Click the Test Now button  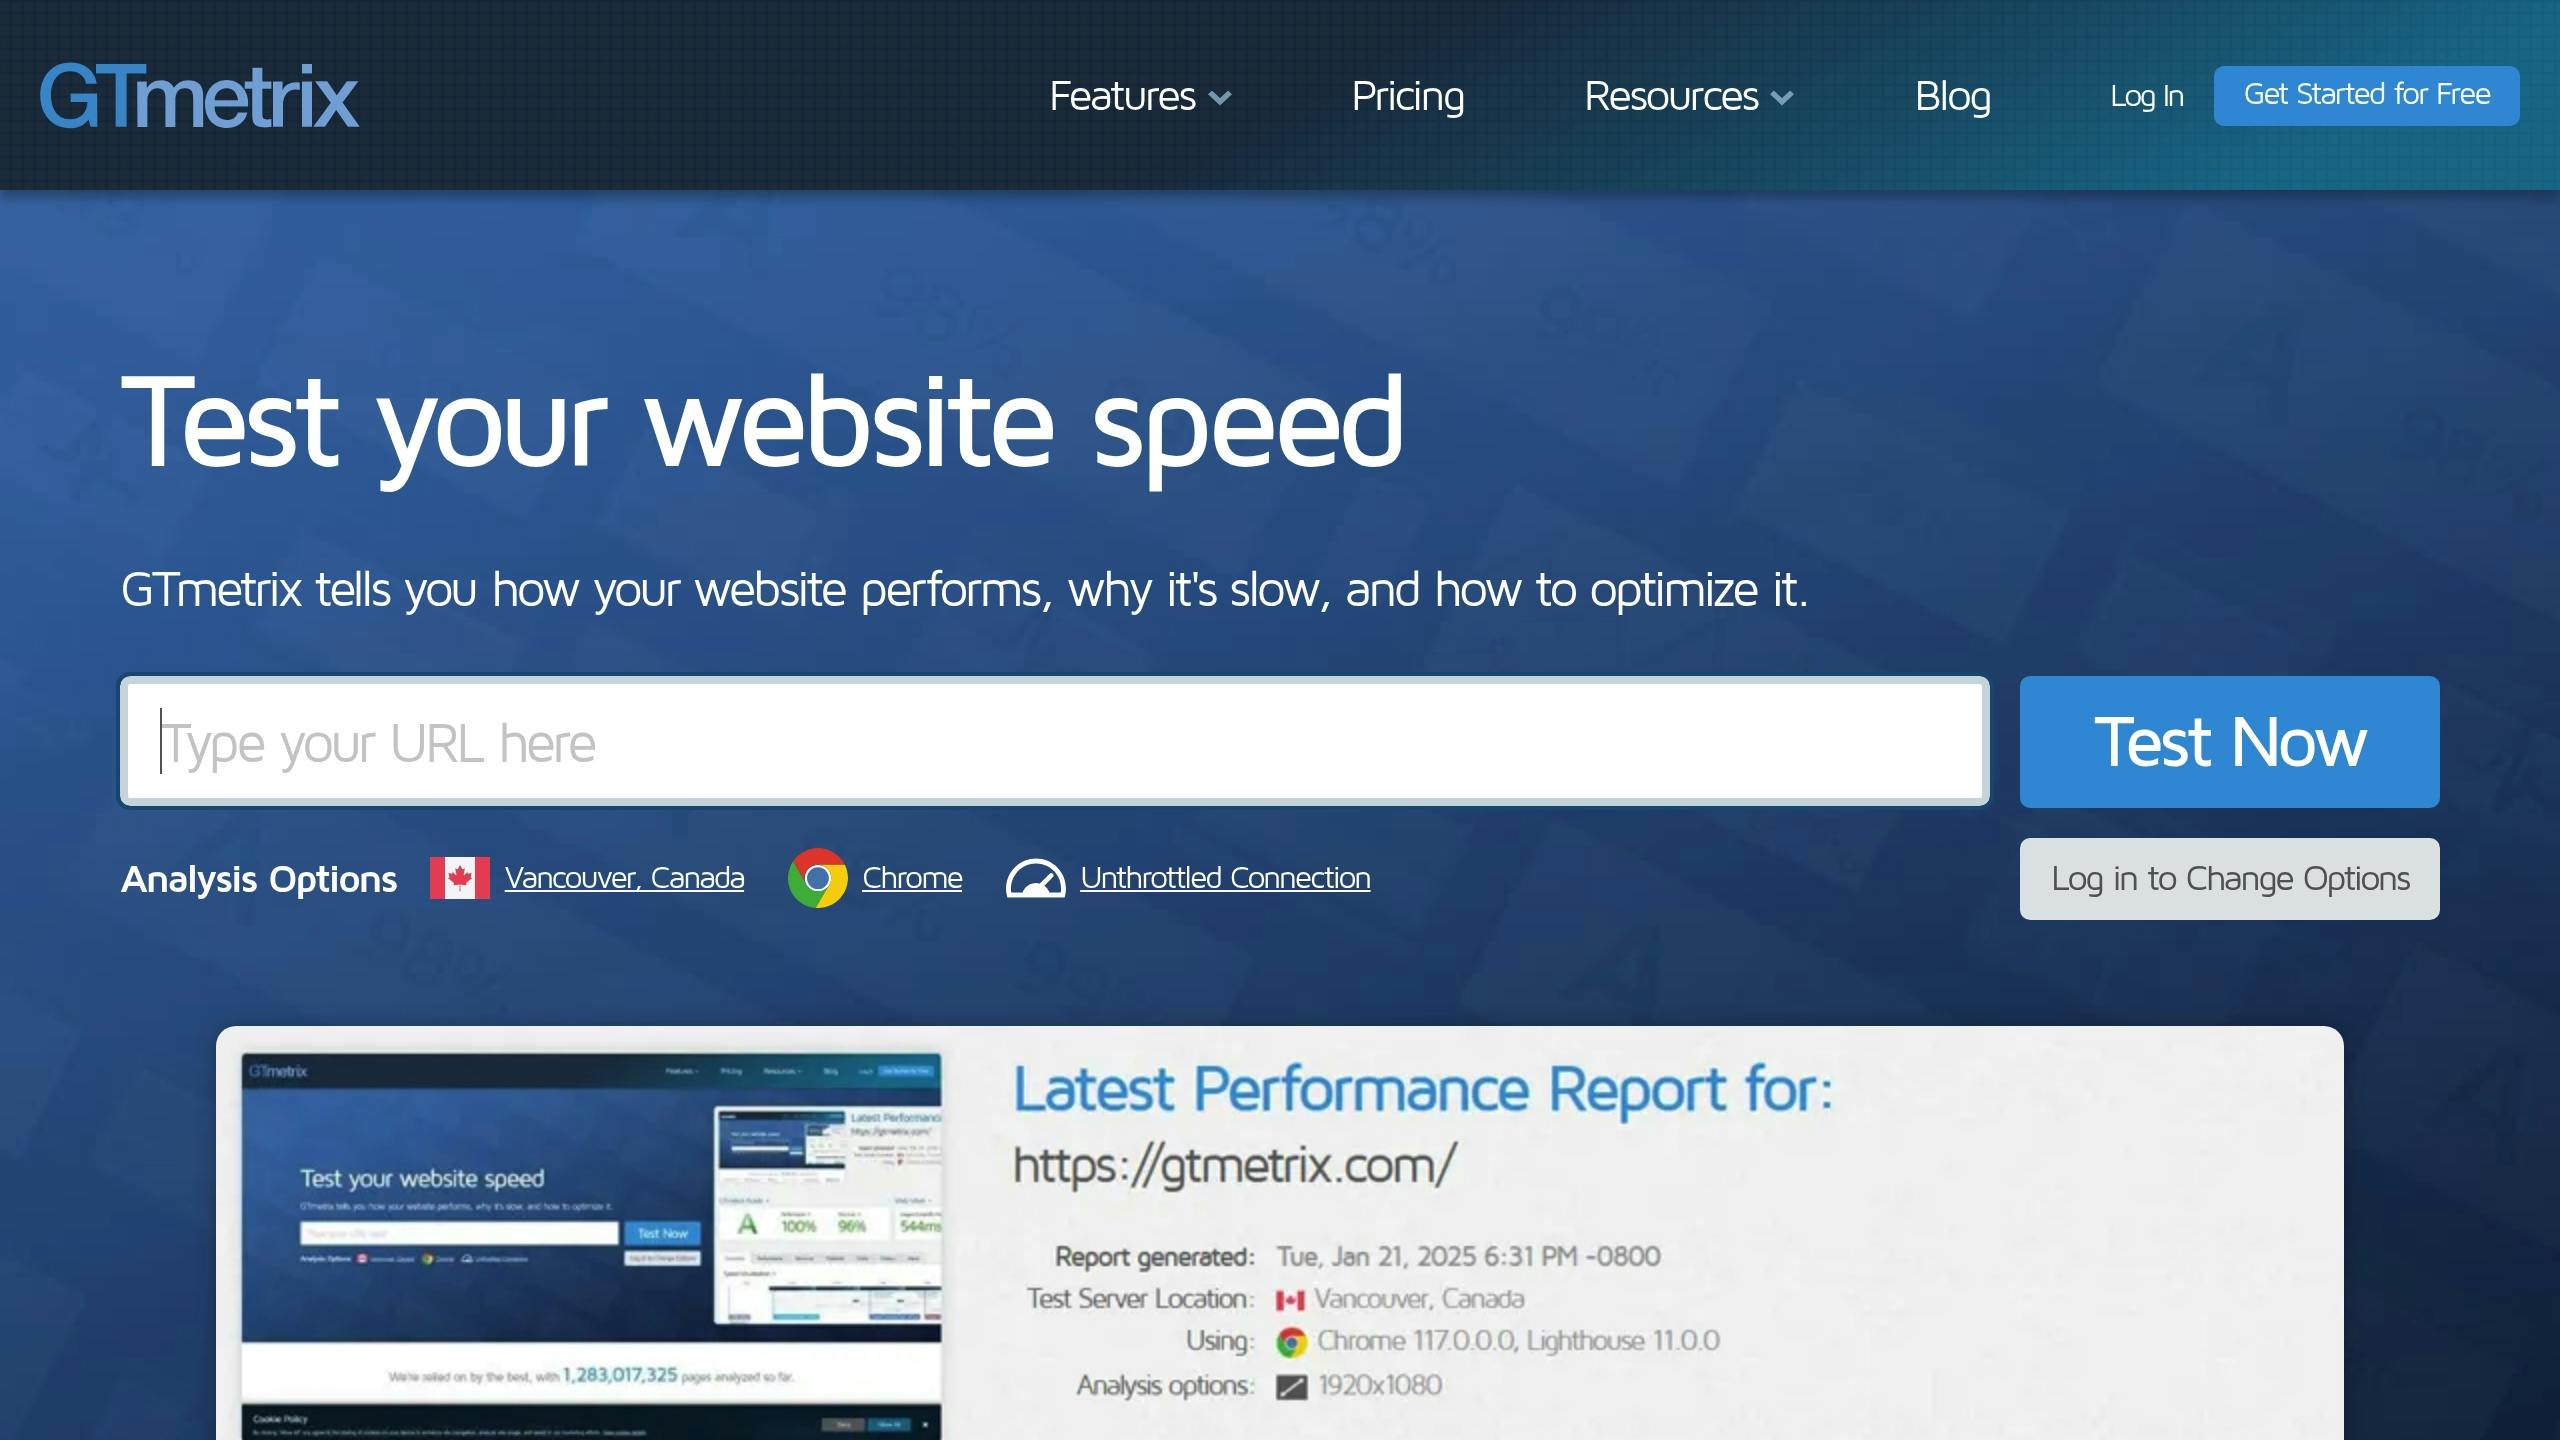(2229, 742)
